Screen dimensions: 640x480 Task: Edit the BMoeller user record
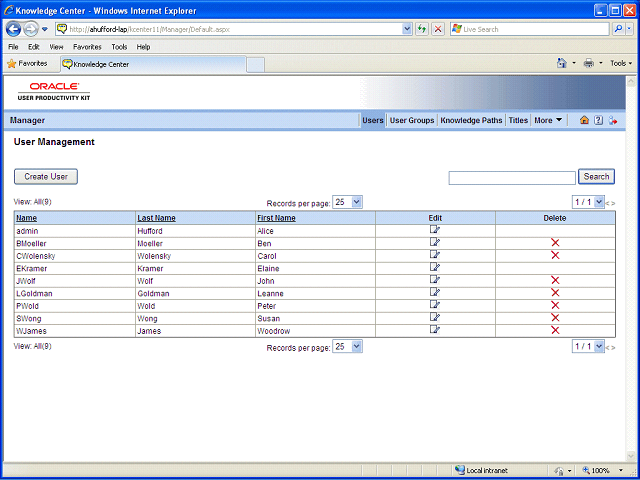click(x=435, y=242)
